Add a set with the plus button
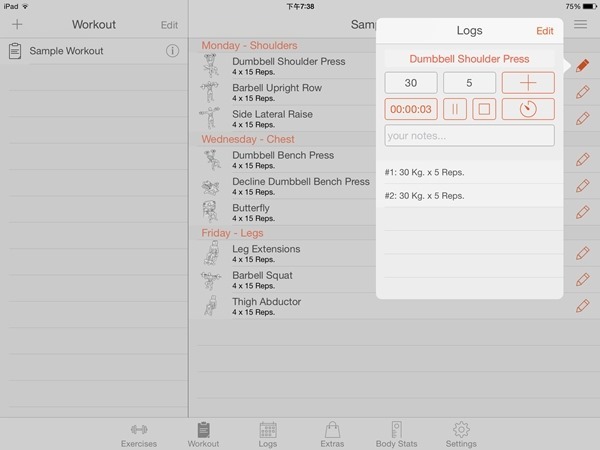This screenshot has width=600, height=450. click(528, 83)
